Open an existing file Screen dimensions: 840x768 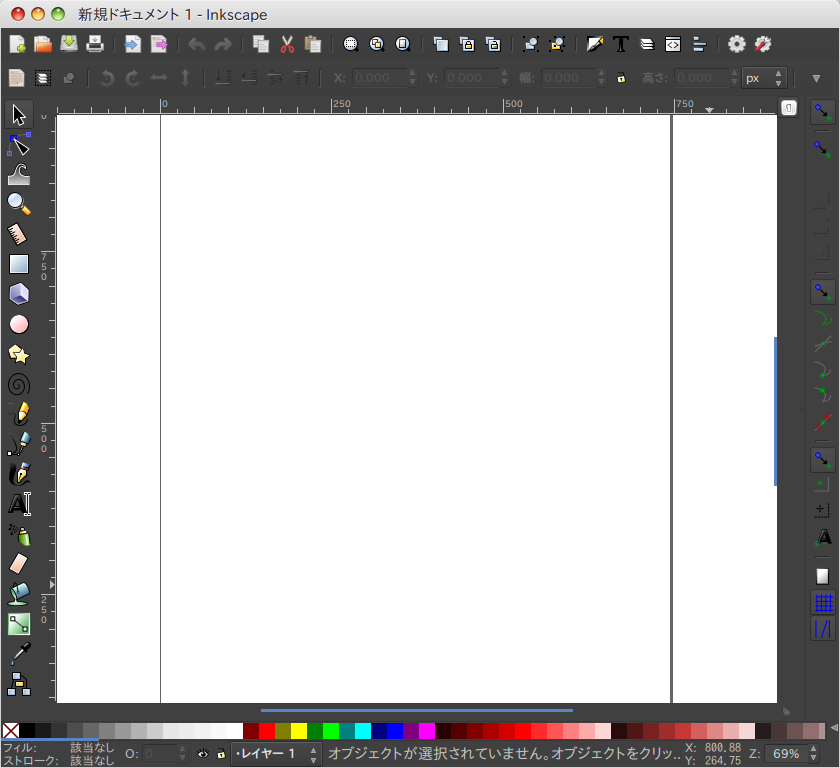pyautogui.click(x=43, y=44)
